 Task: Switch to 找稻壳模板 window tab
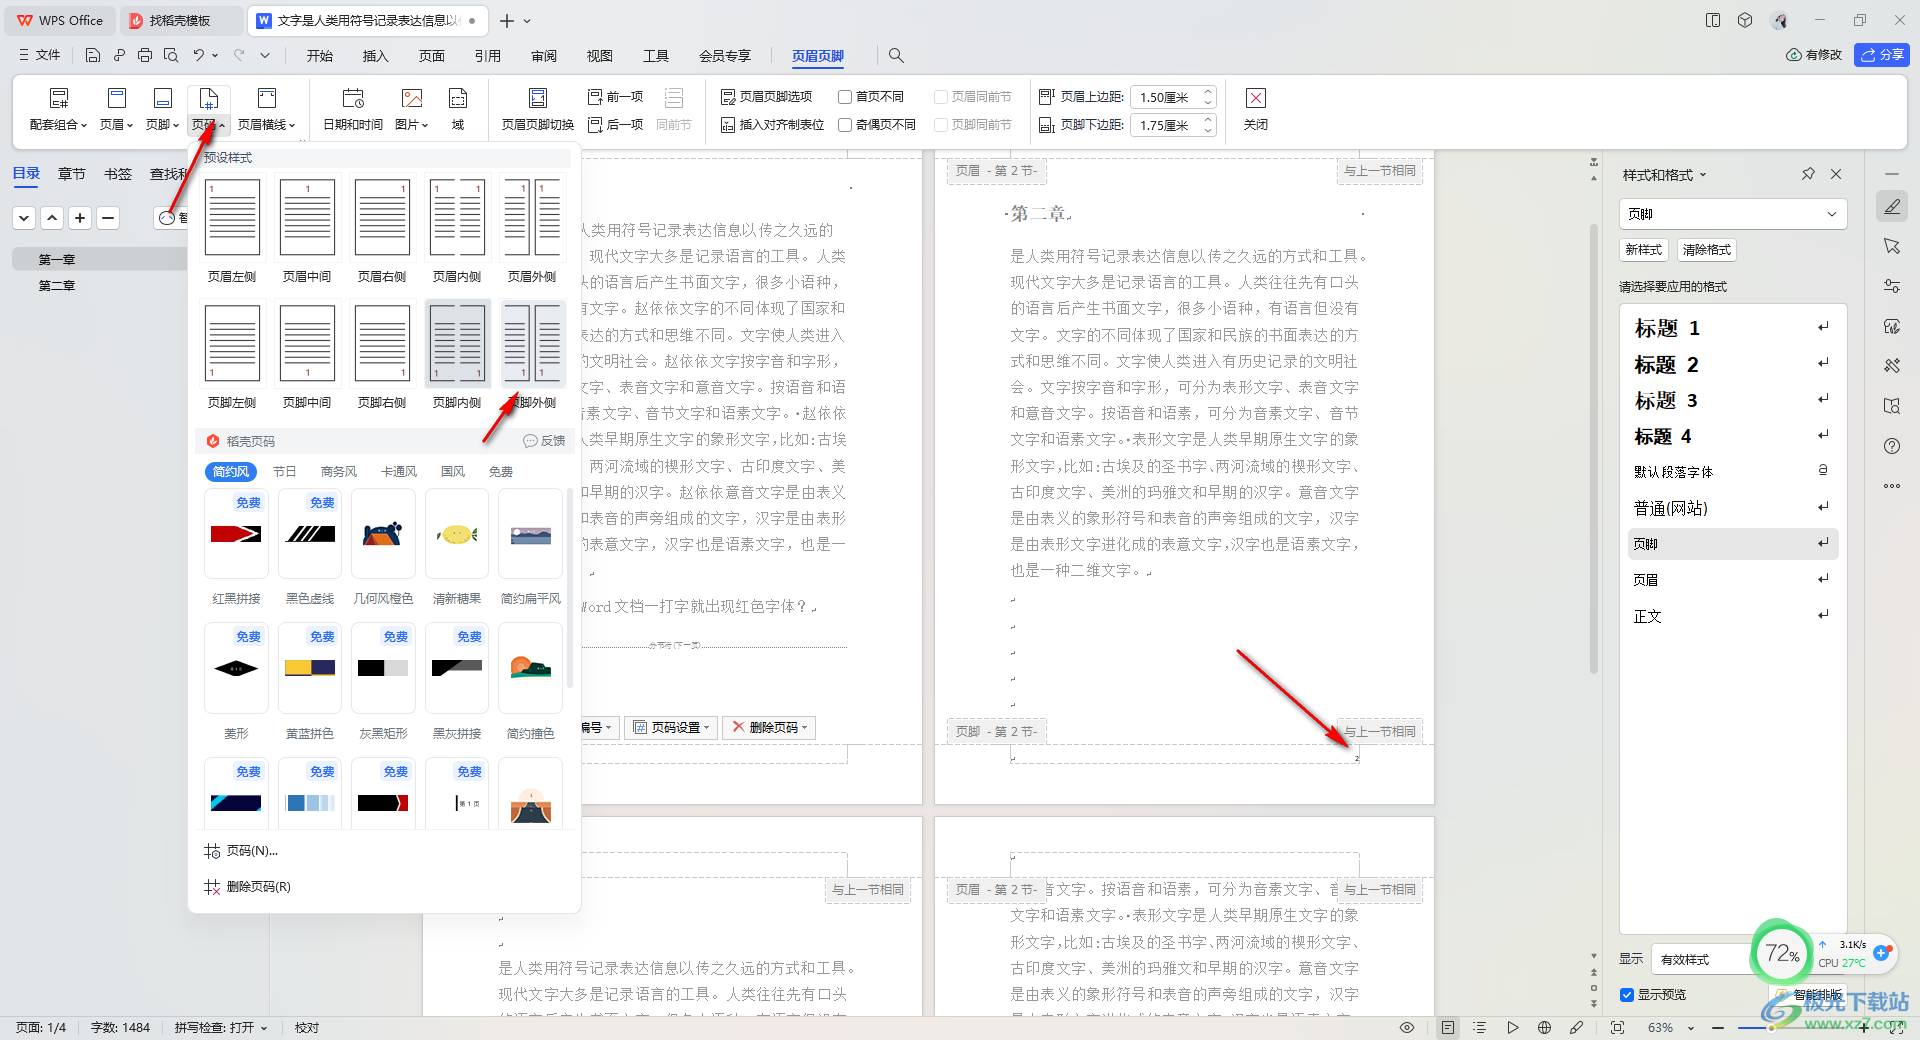coord(180,21)
